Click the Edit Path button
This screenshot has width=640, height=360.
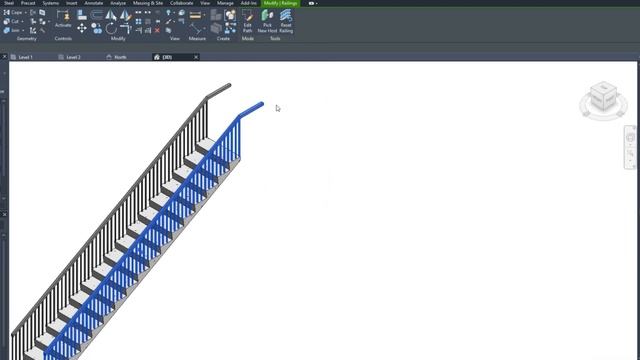(248, 21)
